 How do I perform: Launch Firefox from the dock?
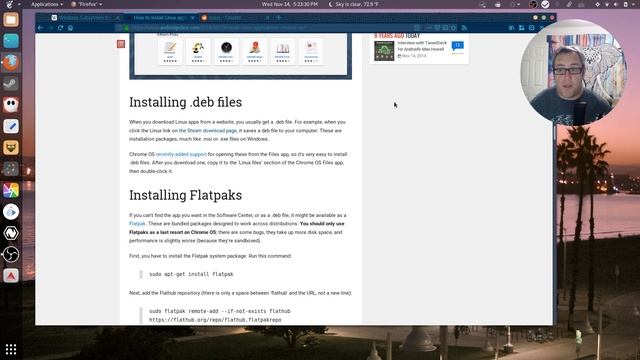coord(11,62)
